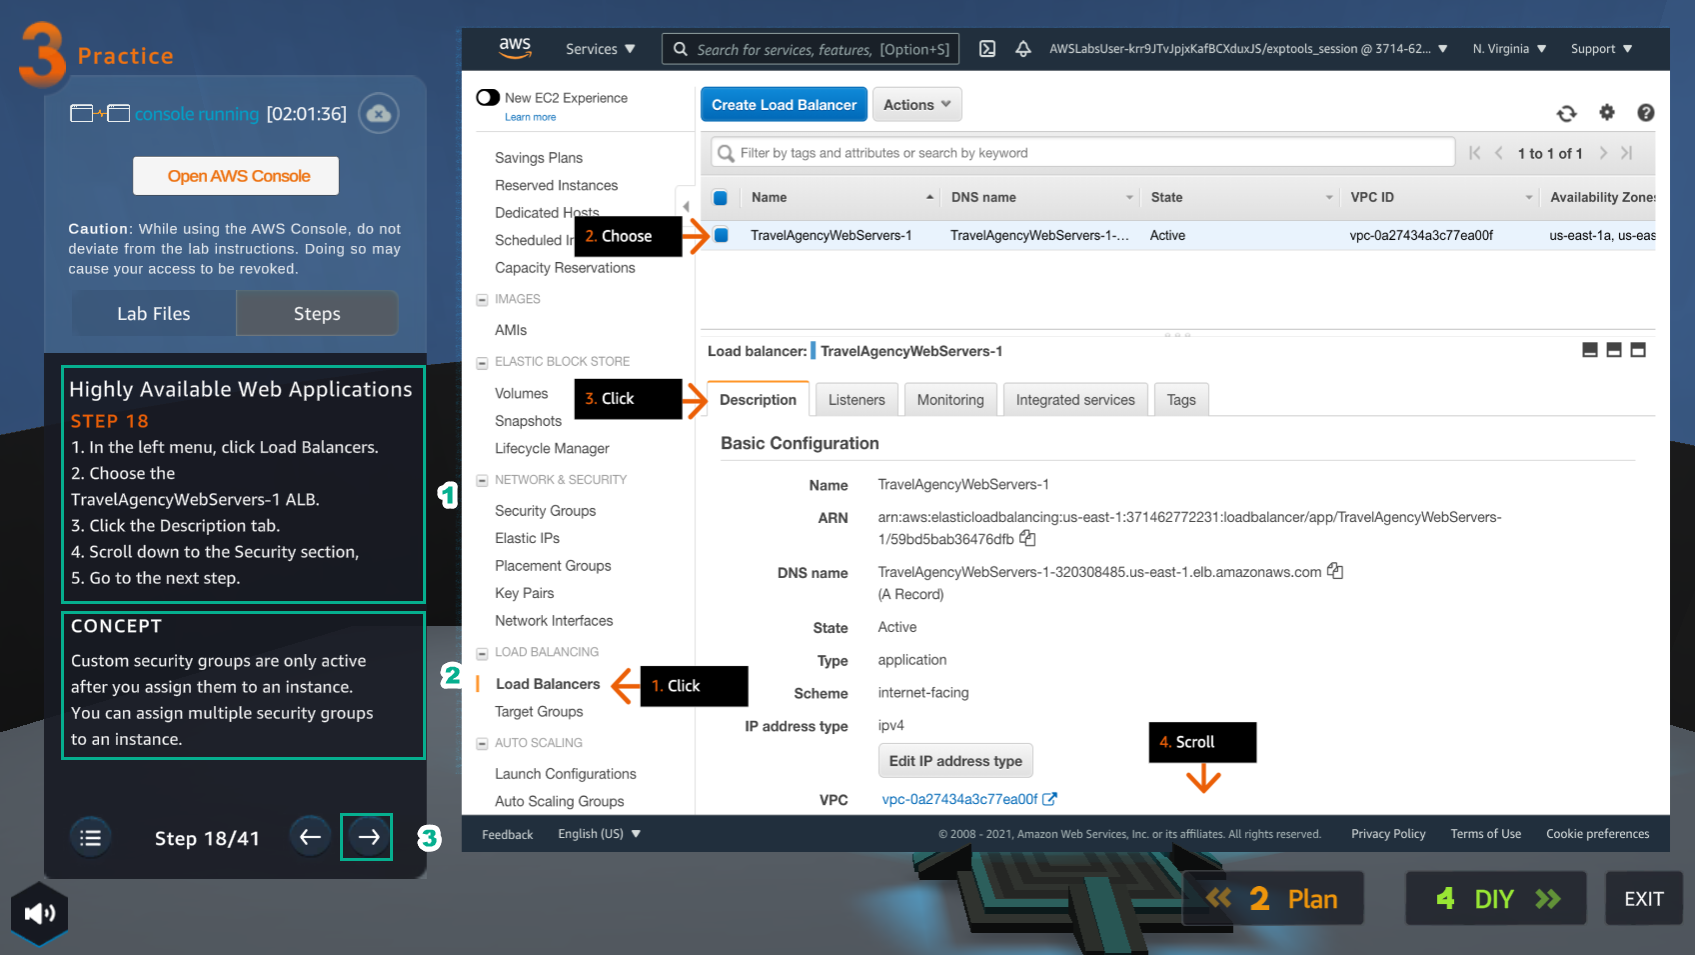The image size is (1695, 955).
Task: Open Cookie preferences in footer
Action: [1597, 834]
